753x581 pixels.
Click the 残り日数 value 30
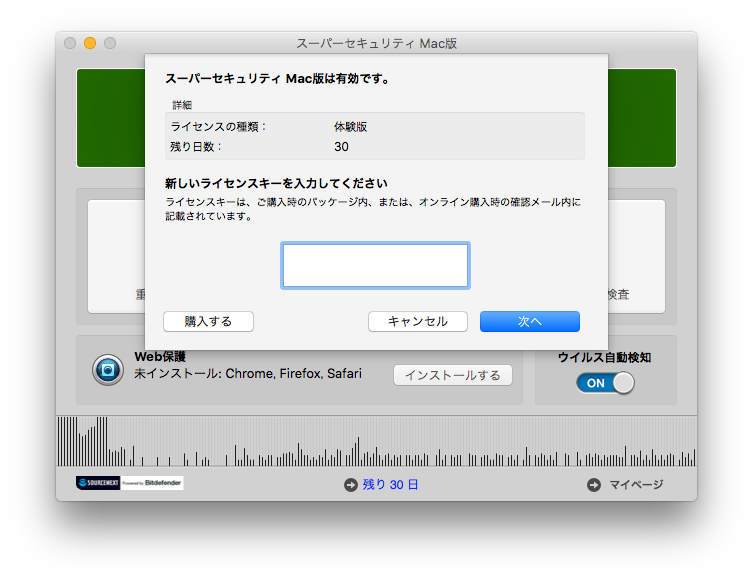pyautogui.click(x=341, y=147)
